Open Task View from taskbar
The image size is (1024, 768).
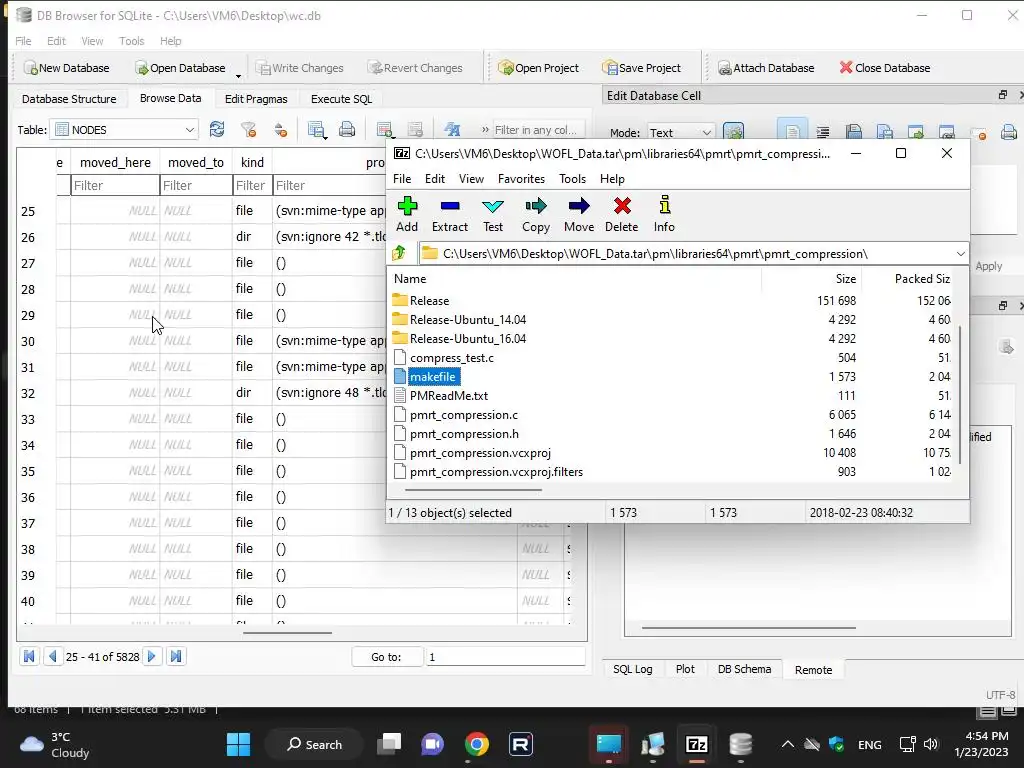click(x=389, y=744)
